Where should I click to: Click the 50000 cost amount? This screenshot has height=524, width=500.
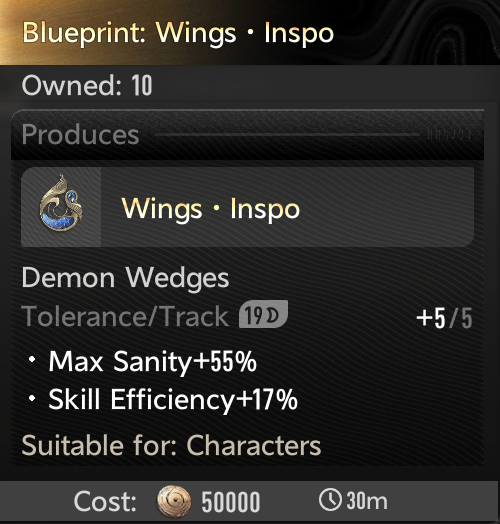[x=231, y=502]
